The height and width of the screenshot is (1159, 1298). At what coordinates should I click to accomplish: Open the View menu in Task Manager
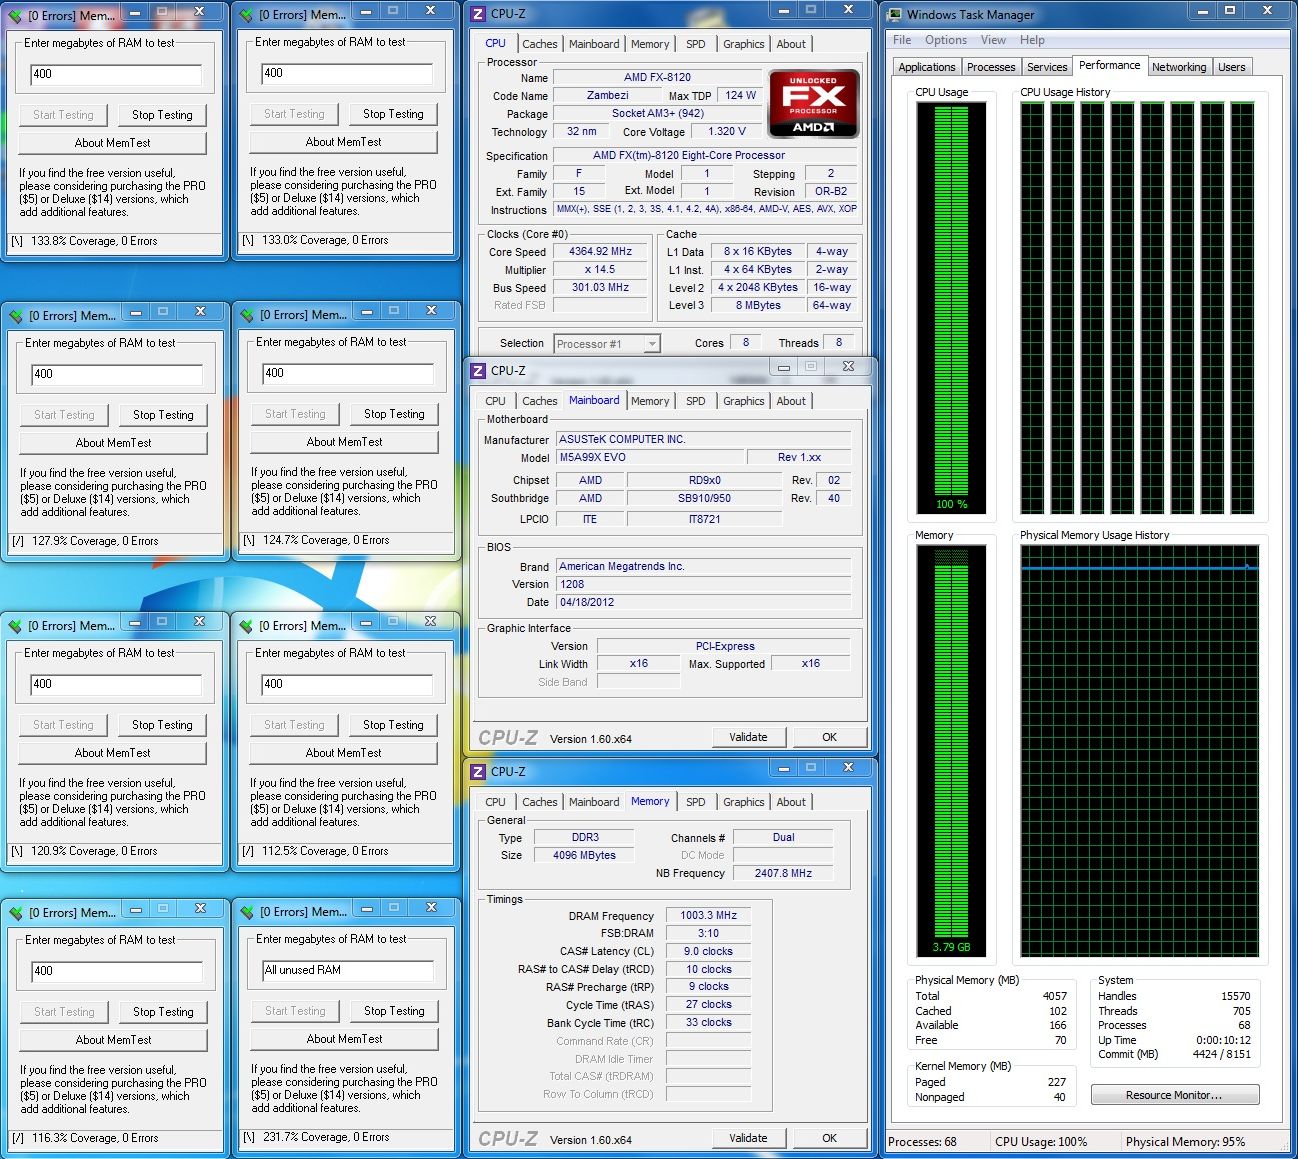(993, 40)
